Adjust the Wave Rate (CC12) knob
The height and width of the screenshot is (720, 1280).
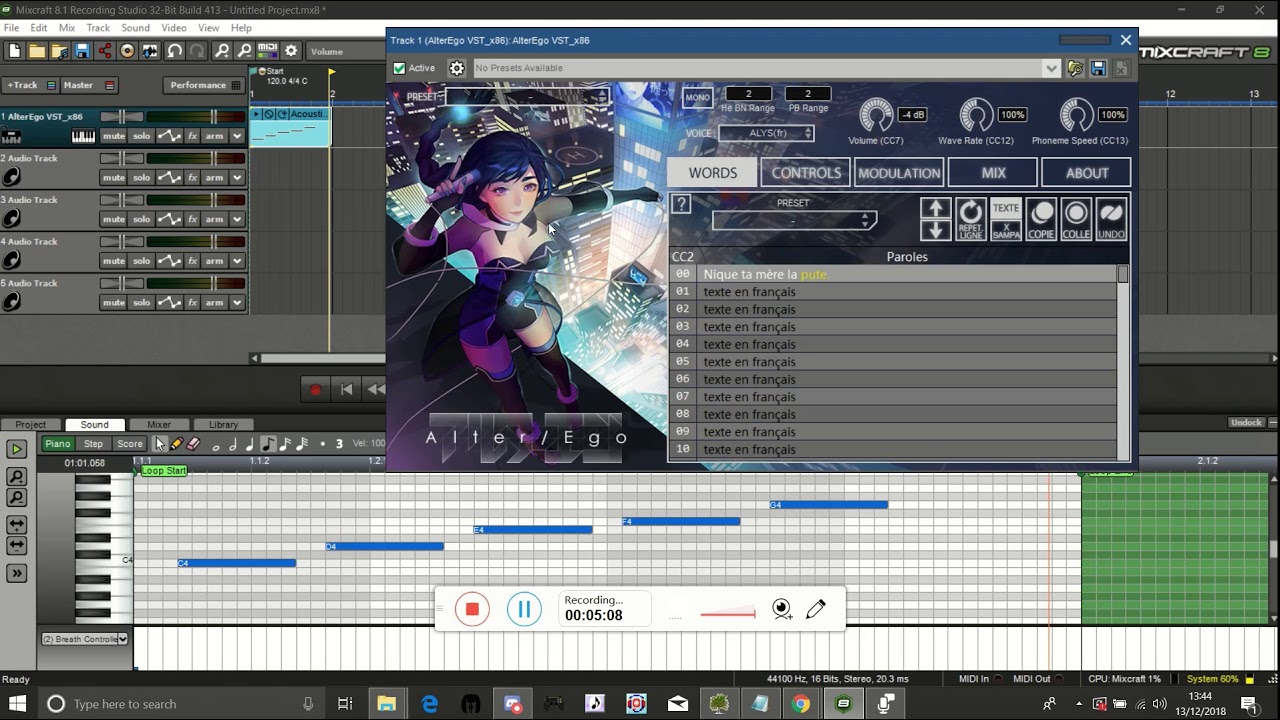pos(976,115)
